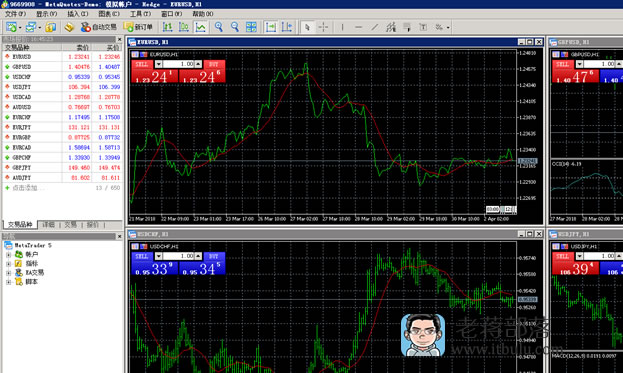
Task: Click BUY button on EURUSD chart
Action: (x=214, y=64)
